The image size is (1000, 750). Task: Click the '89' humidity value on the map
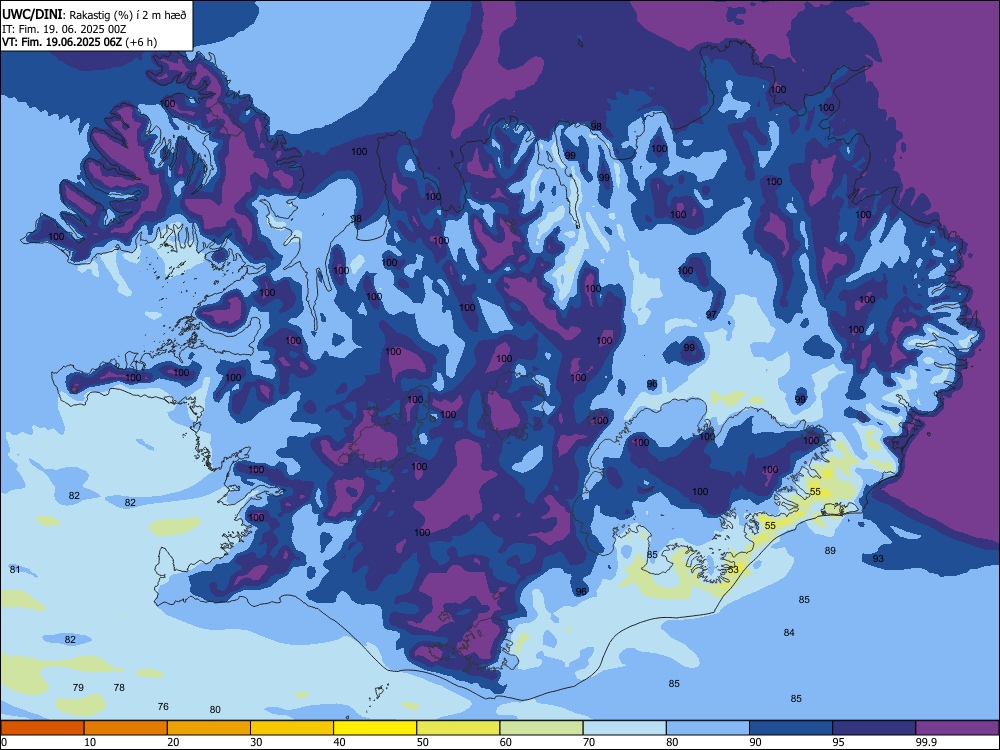pyautogui.click(x=830, y=550)
